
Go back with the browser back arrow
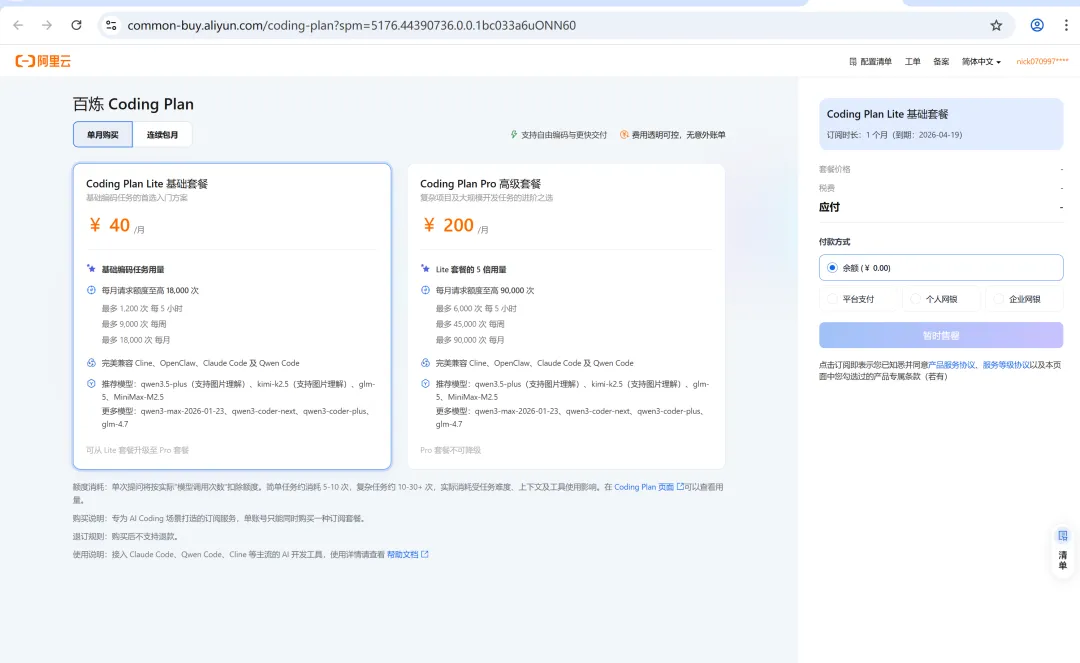18,25
